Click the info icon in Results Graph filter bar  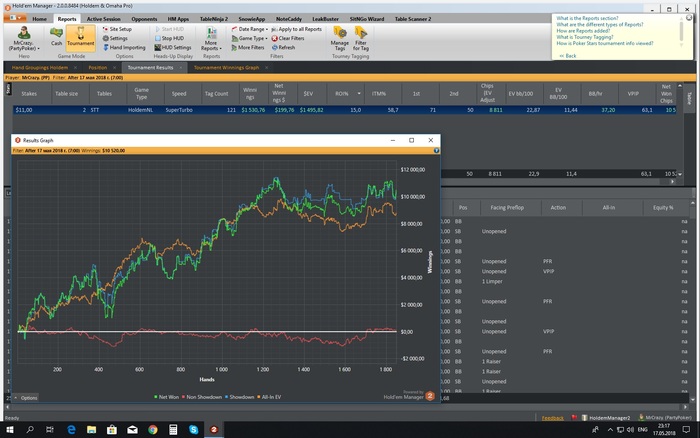(x=436, y=151)
